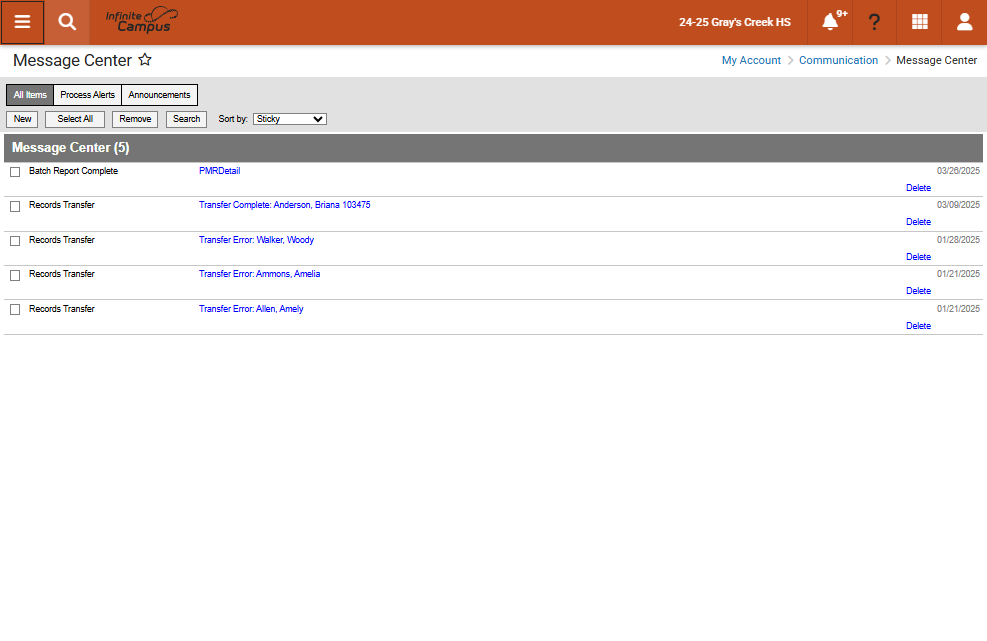987x641 pixels.
Task: Switch to the All Items tab
Action: click(30, 95)
